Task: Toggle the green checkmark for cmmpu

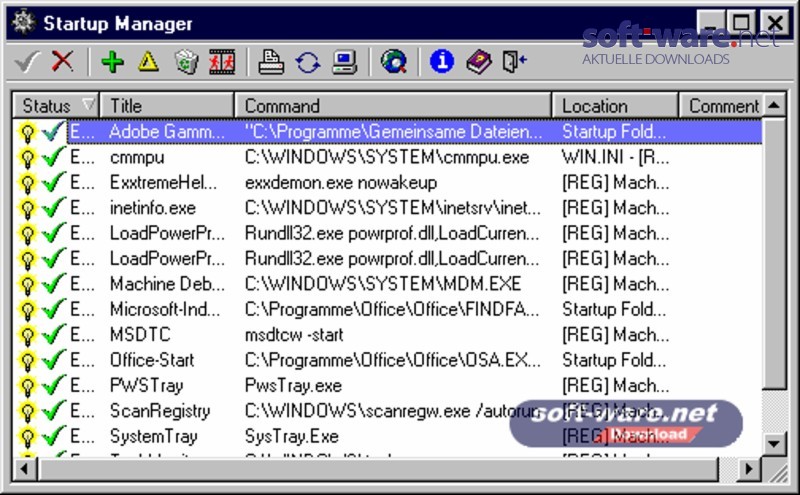Action: [54, 157]
